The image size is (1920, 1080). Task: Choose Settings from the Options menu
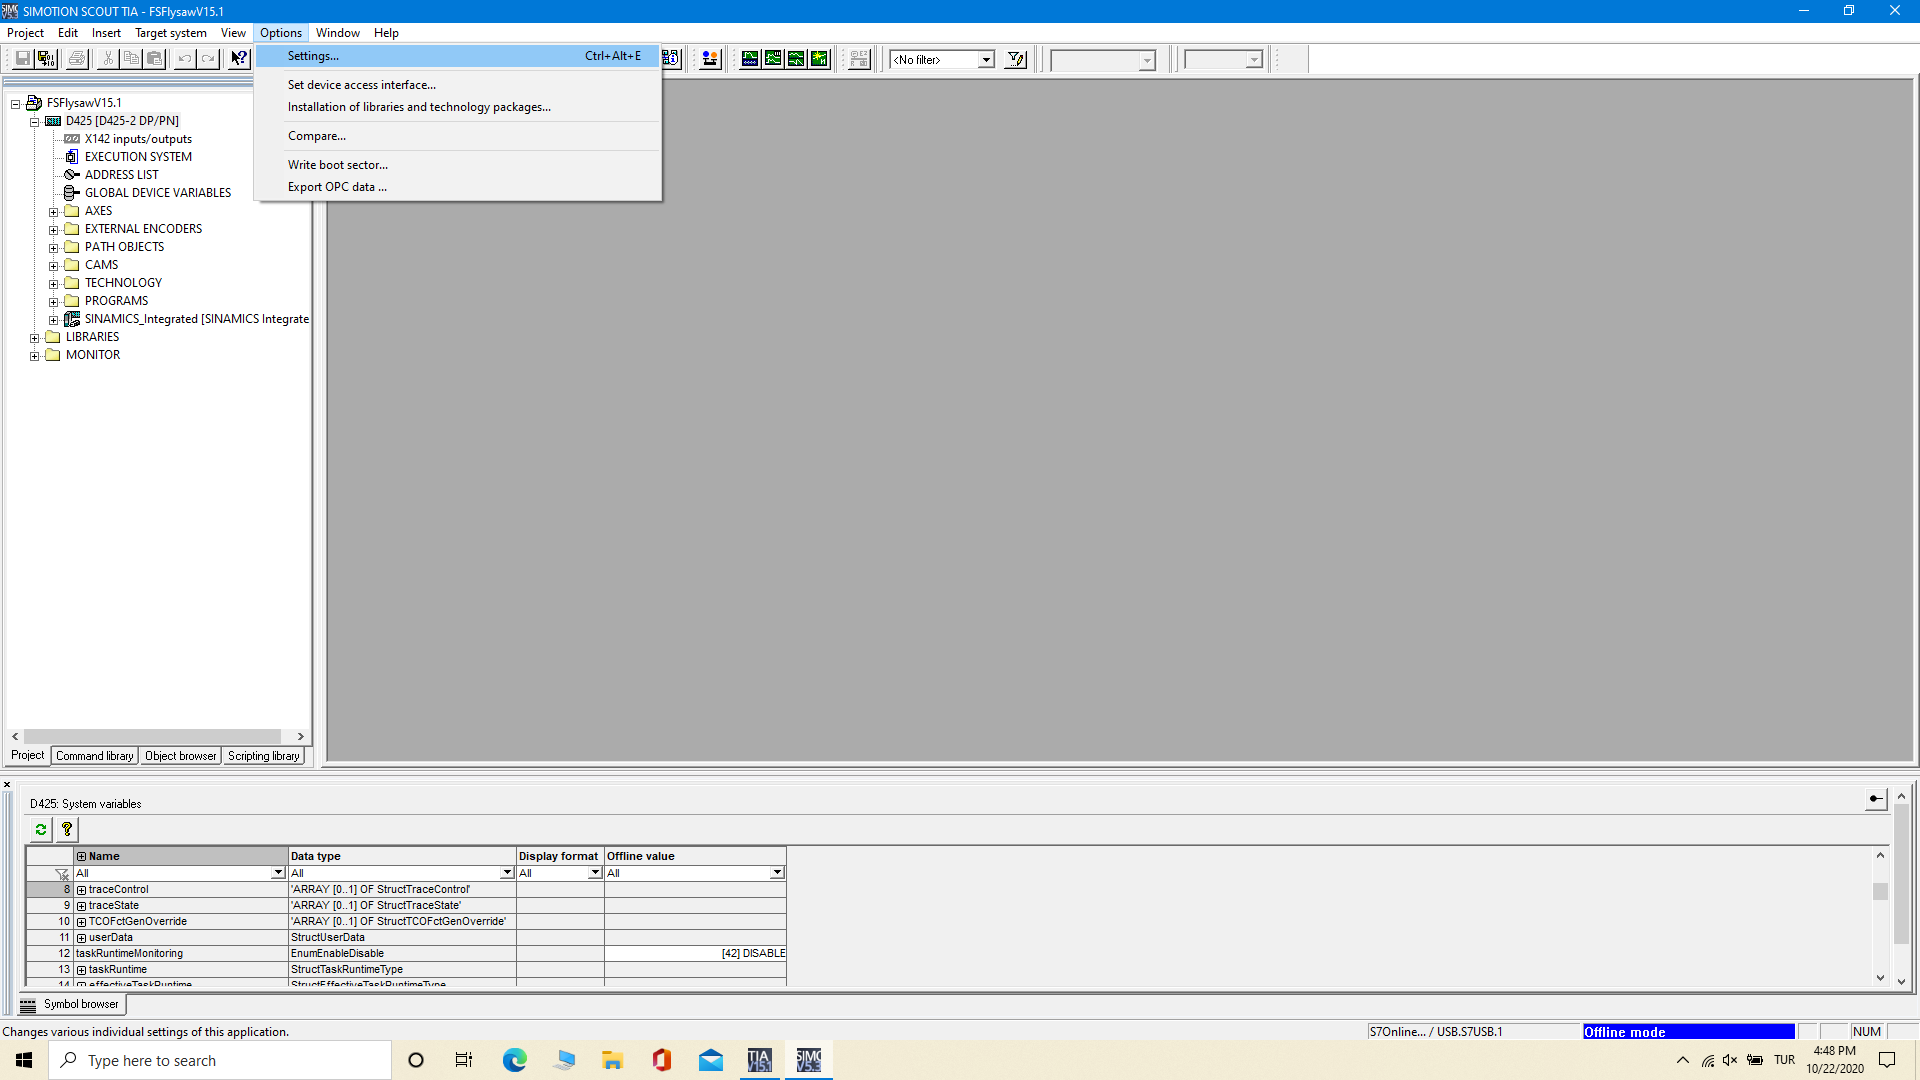313,55
